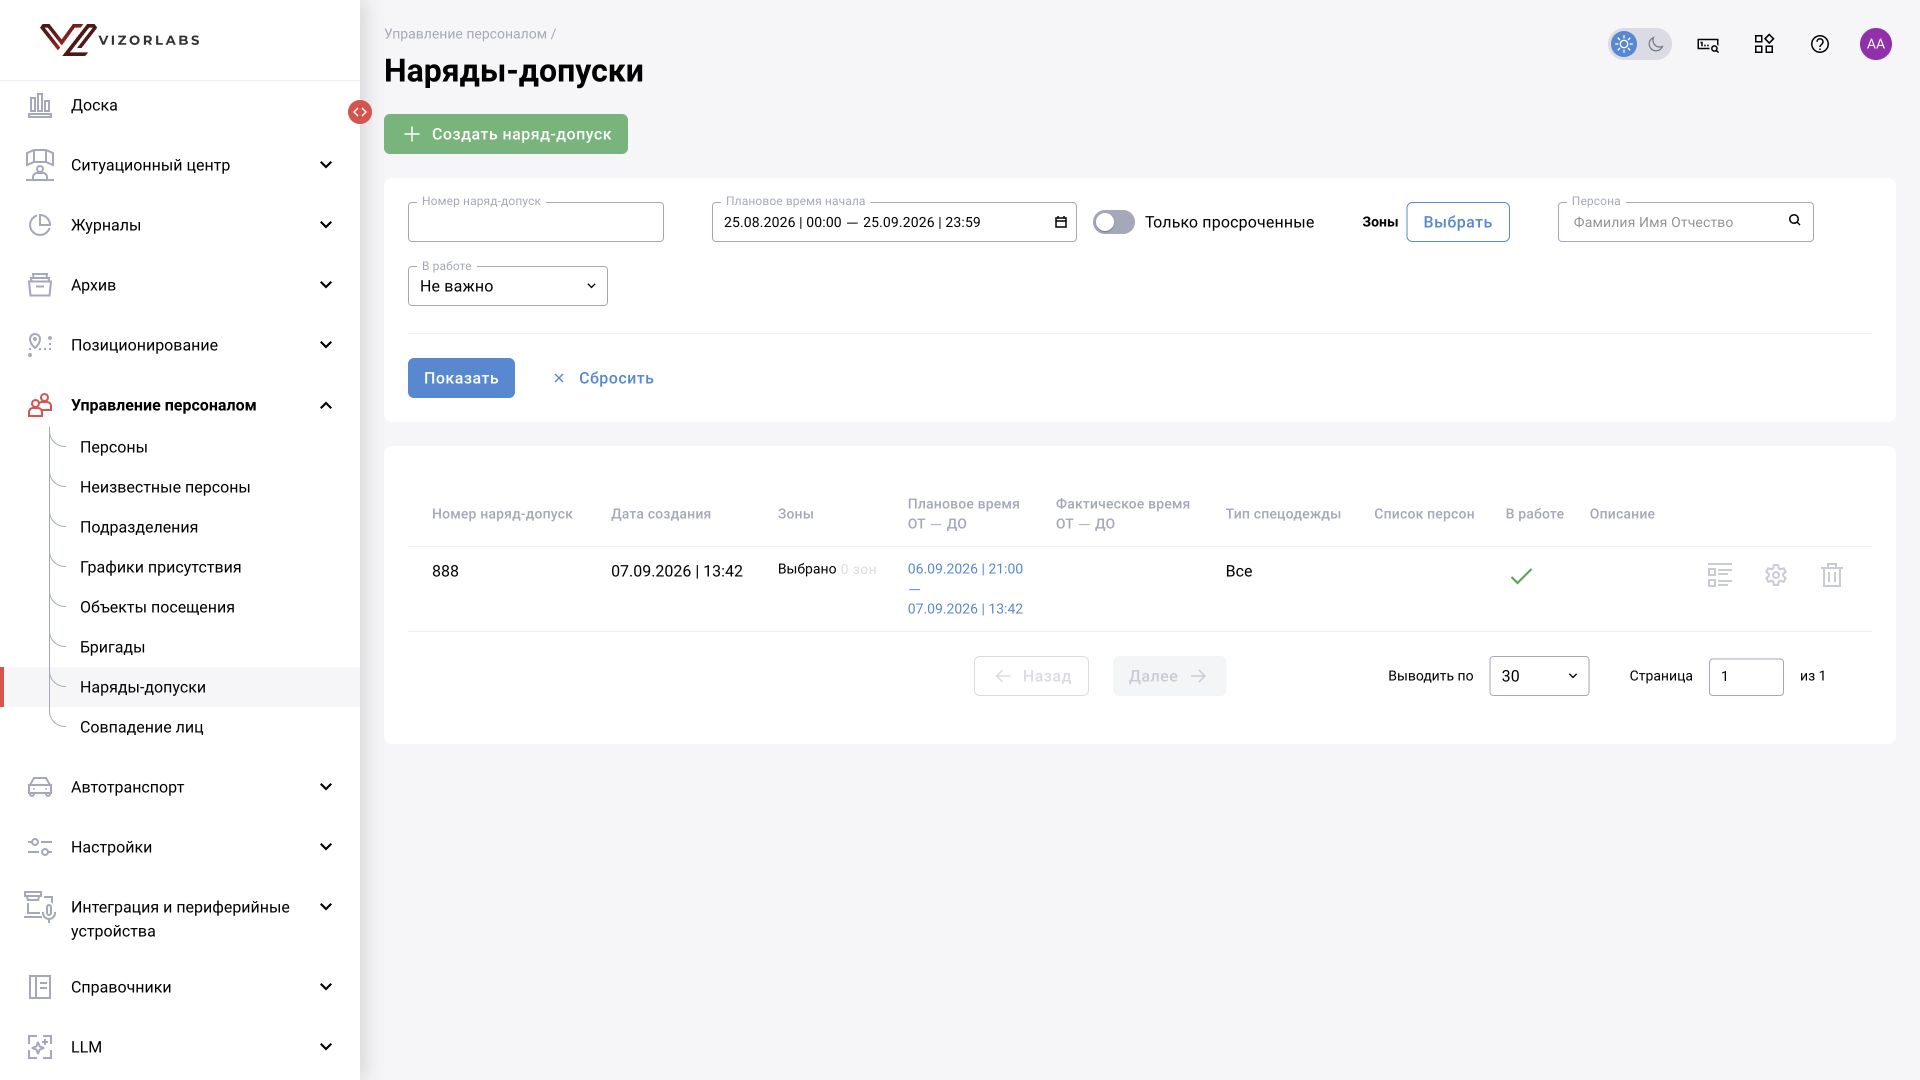Open the widgets grid icon in header
Image resolution: width=1920 pixels, height=1080 pixels.
click(1764, 44)
